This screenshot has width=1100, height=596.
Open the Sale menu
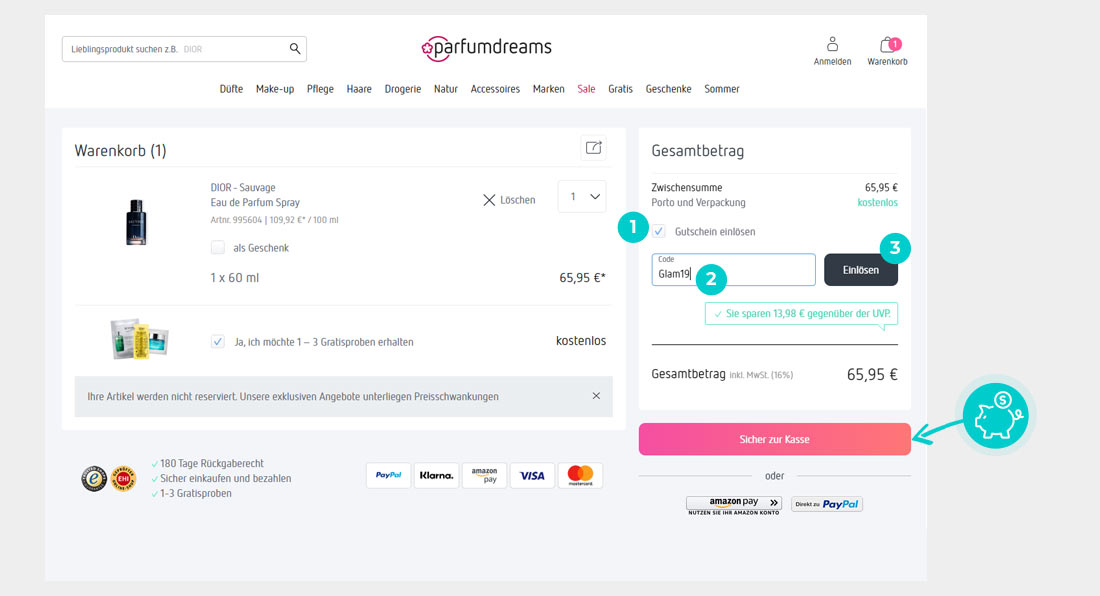[x=586, y=89]
